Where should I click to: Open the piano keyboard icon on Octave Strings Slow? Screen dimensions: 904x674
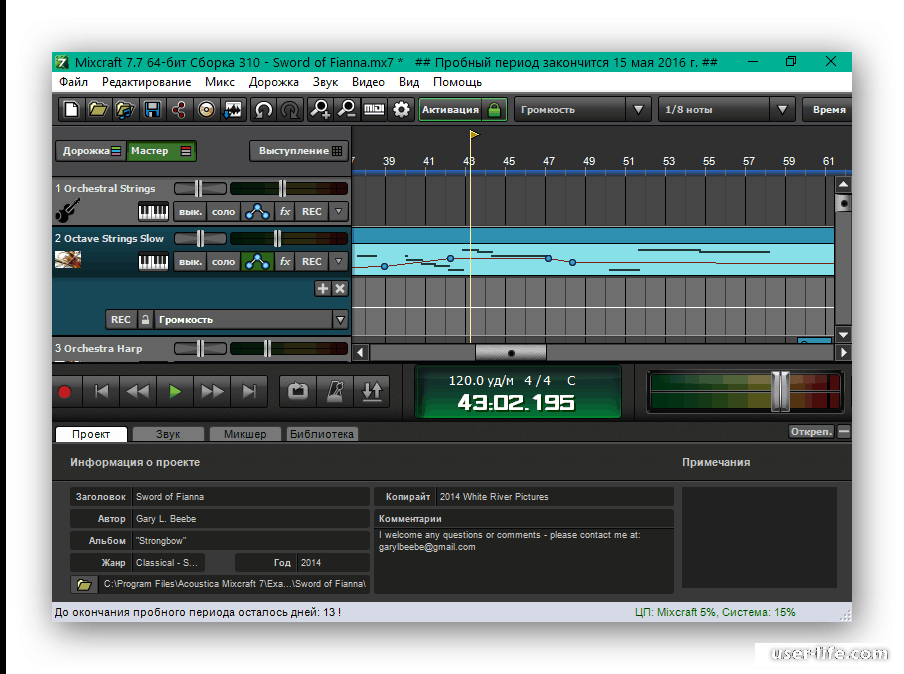click(x=153, y=262)
